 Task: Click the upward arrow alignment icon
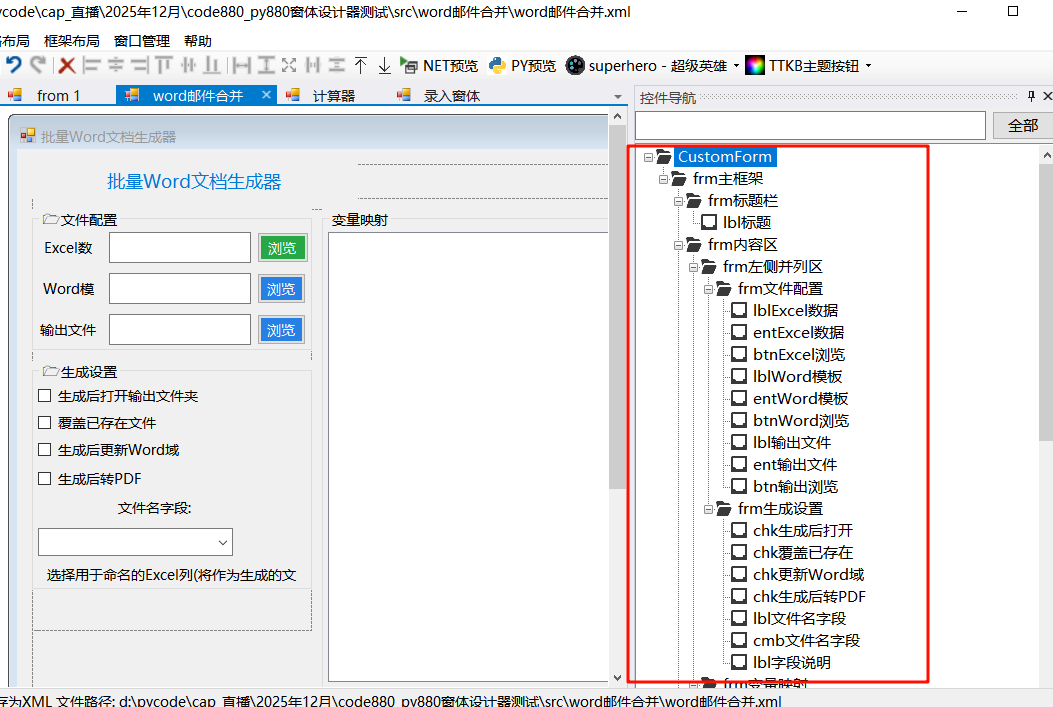(361, 65)
